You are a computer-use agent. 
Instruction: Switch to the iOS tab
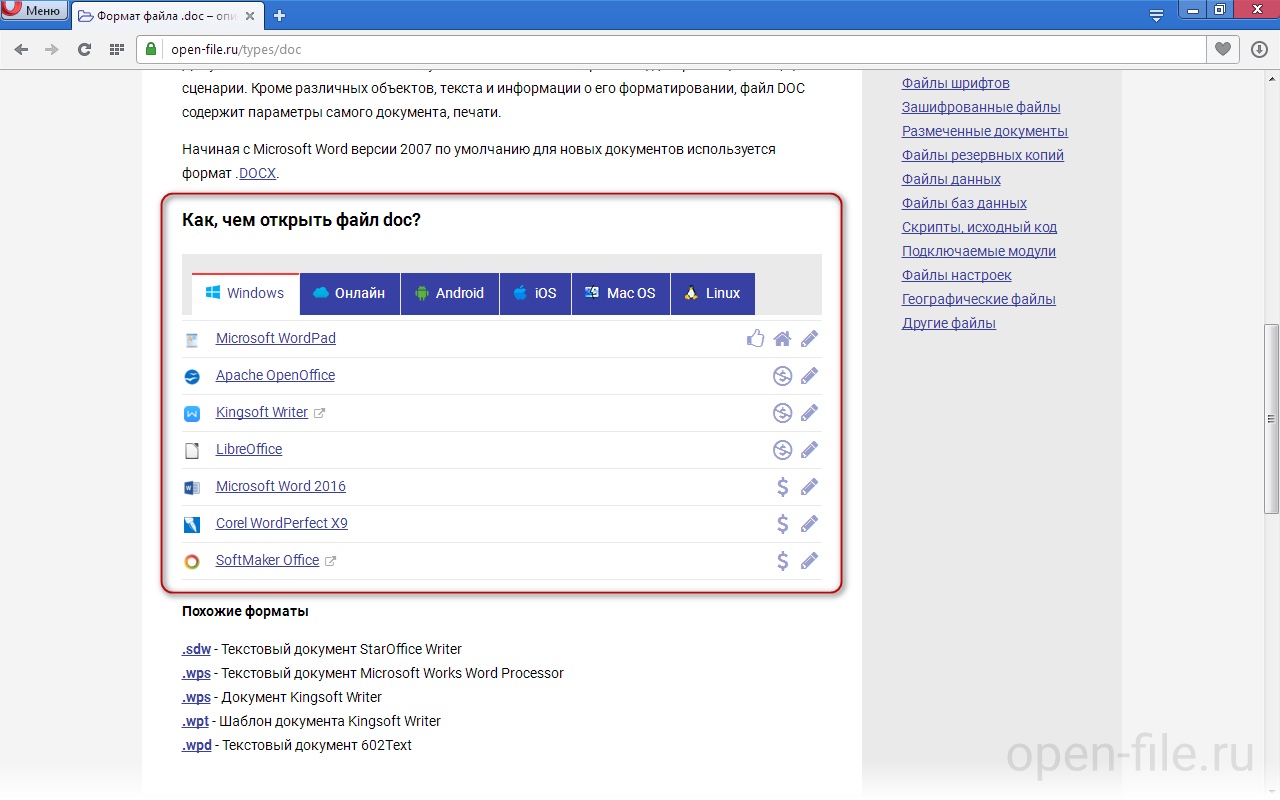(x=535, y=293)
